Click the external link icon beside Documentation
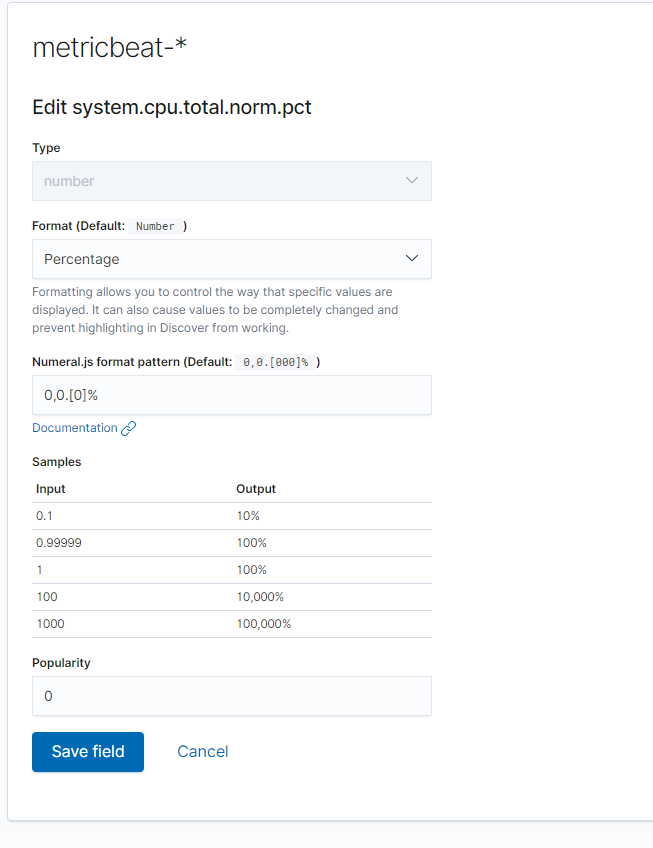The height and width of the screenshot is (848, 653). pyautogui.click(x=128, y=428)
